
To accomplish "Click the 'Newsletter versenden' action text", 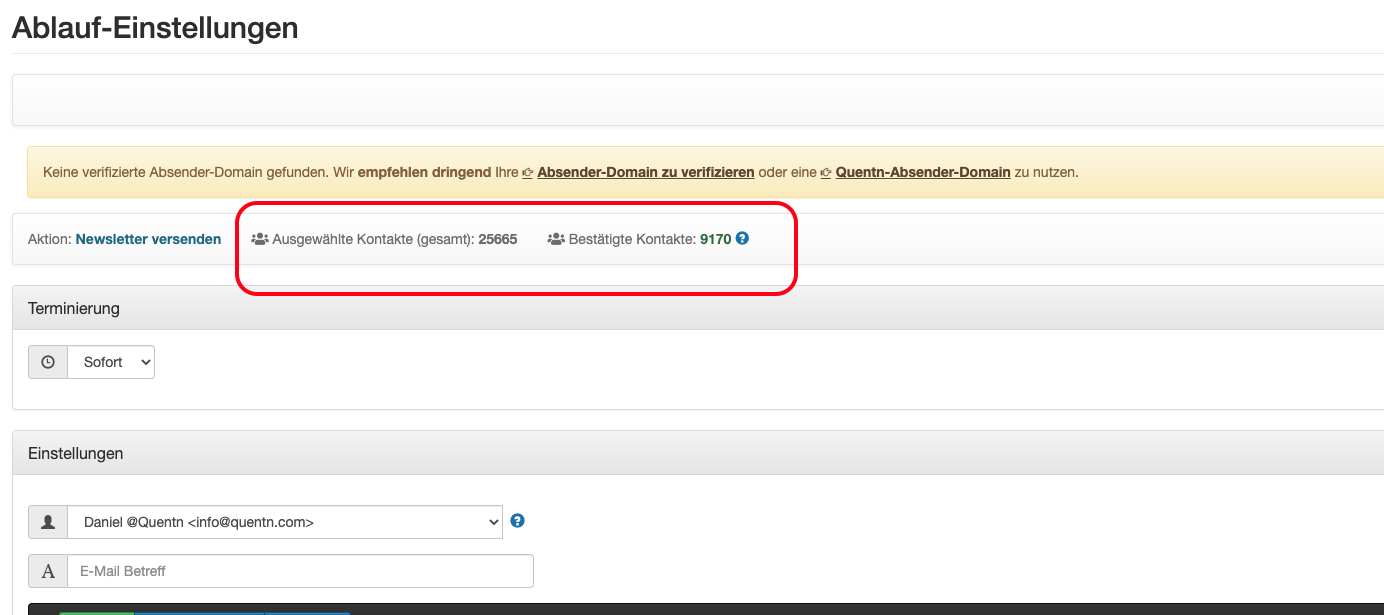I will pyautogui.click(x=148, y=239).
